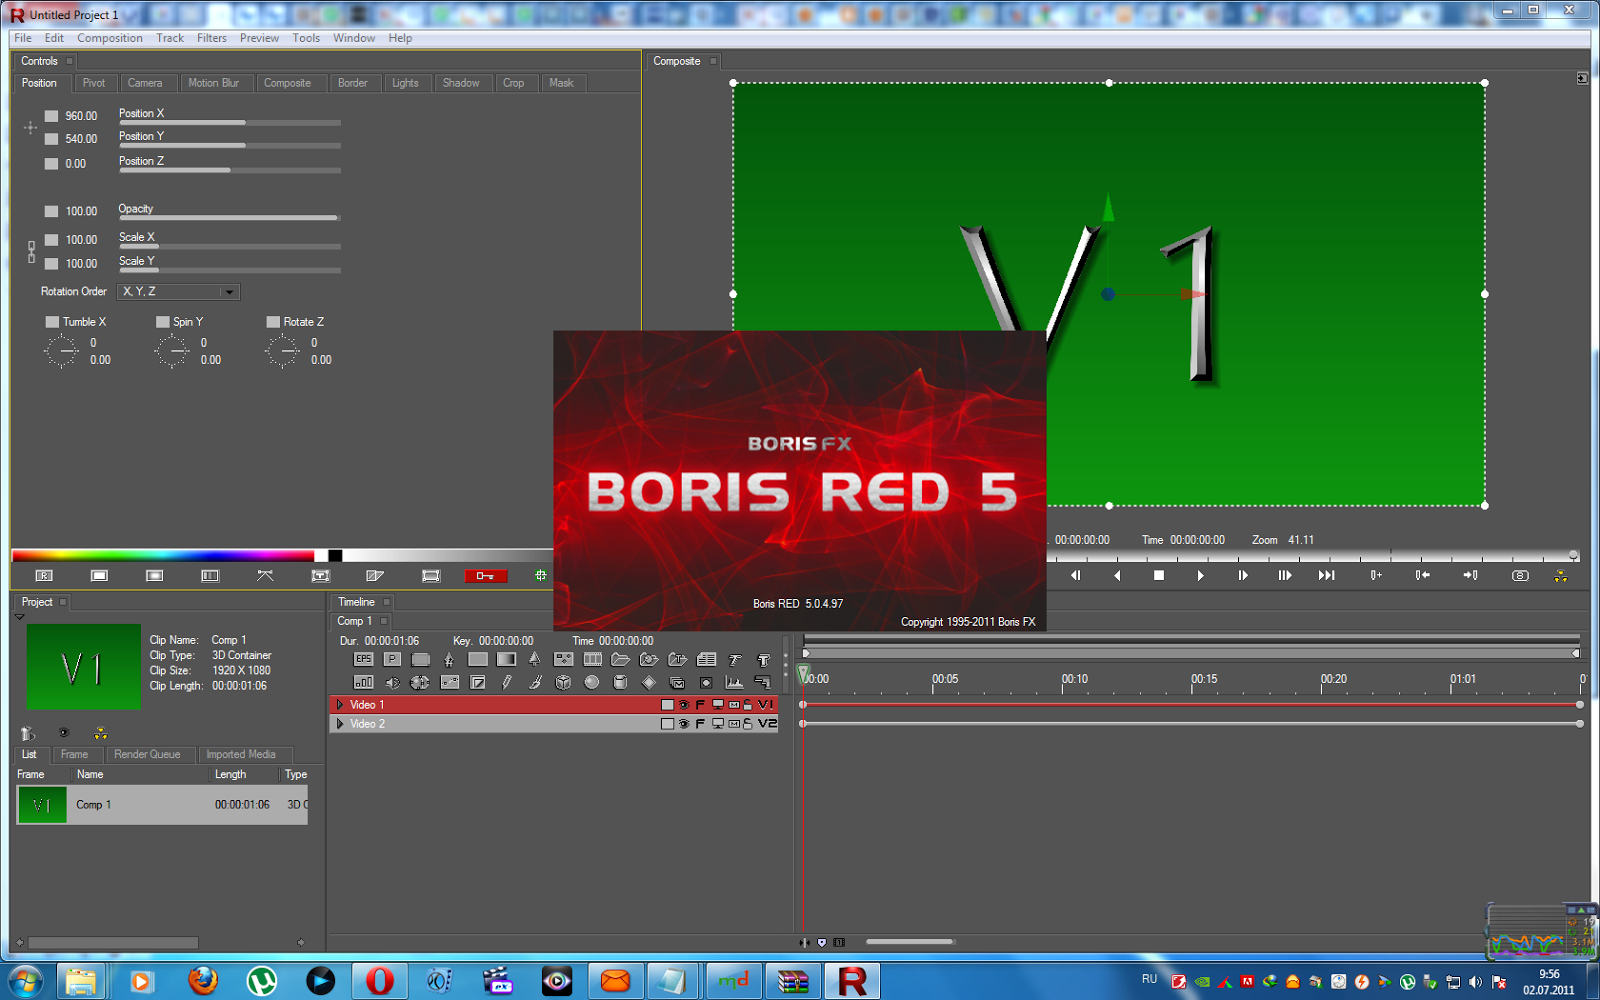Click the spray gun icon in timeline toolbar

point(763,683)
